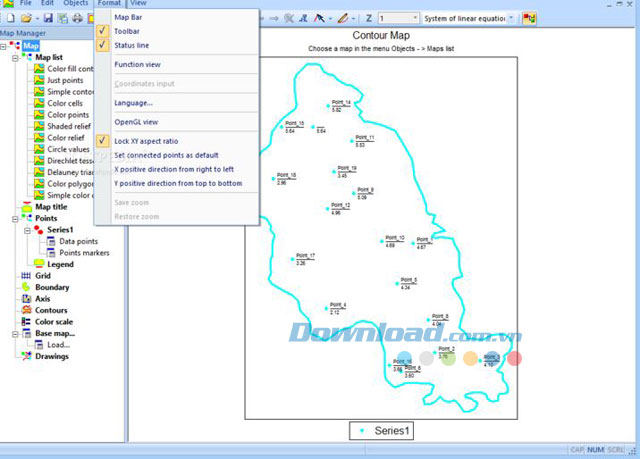Select the arrow pointer tool icon
The image size is (640, 459).
tap(319, 18)
